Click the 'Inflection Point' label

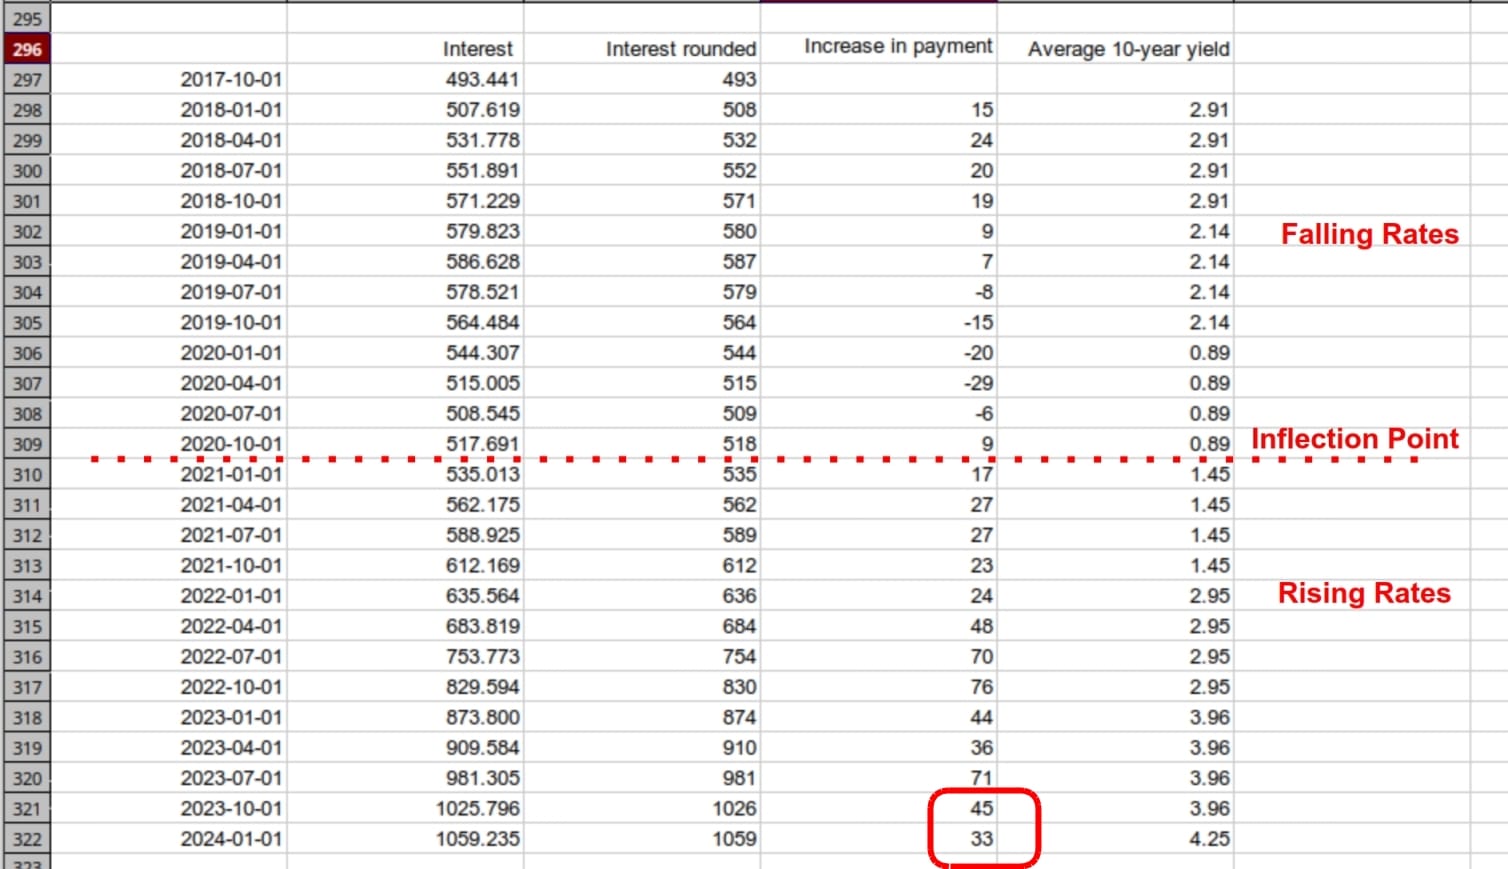point(1355,439)
